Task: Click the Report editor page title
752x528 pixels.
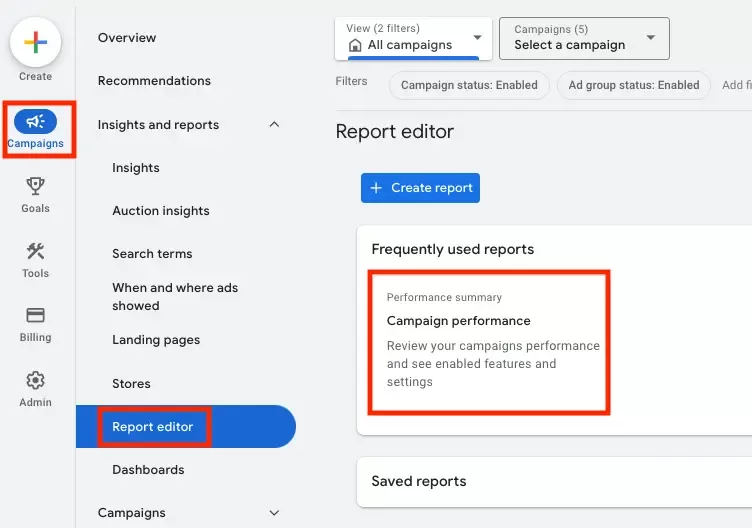Action: pos(394,131)
